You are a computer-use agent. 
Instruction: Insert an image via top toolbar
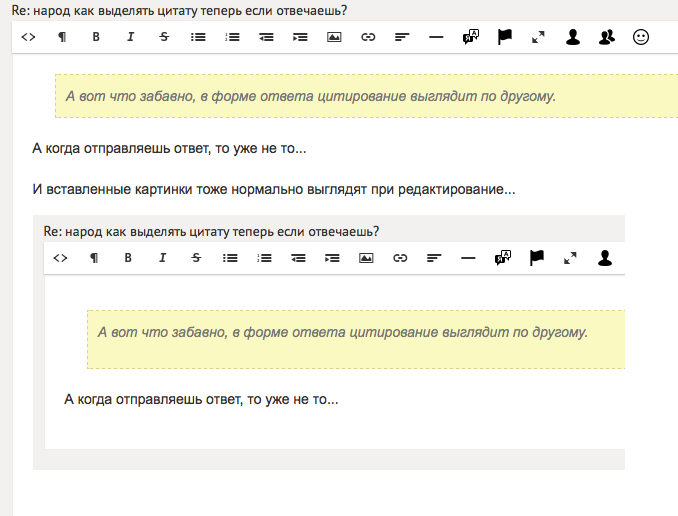[334, 37]
